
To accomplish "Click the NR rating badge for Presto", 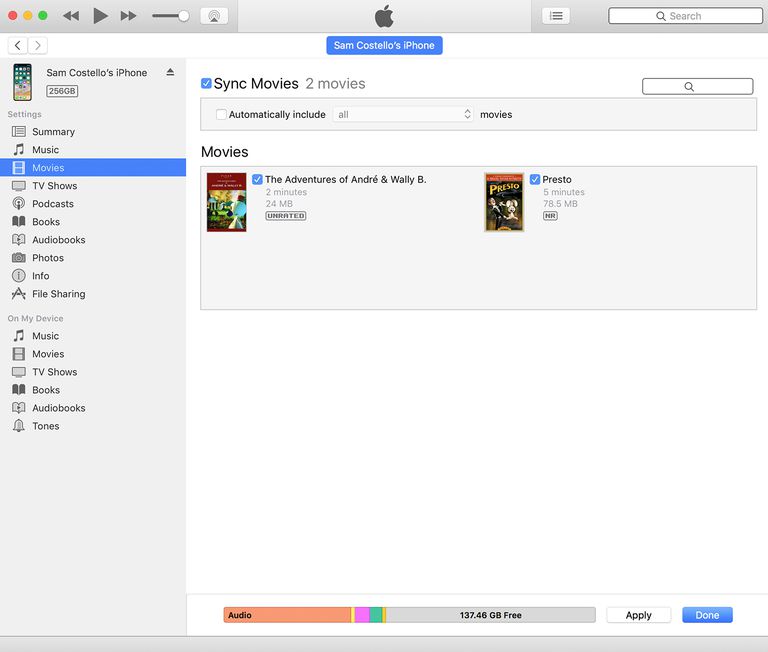I will [550, 216].
